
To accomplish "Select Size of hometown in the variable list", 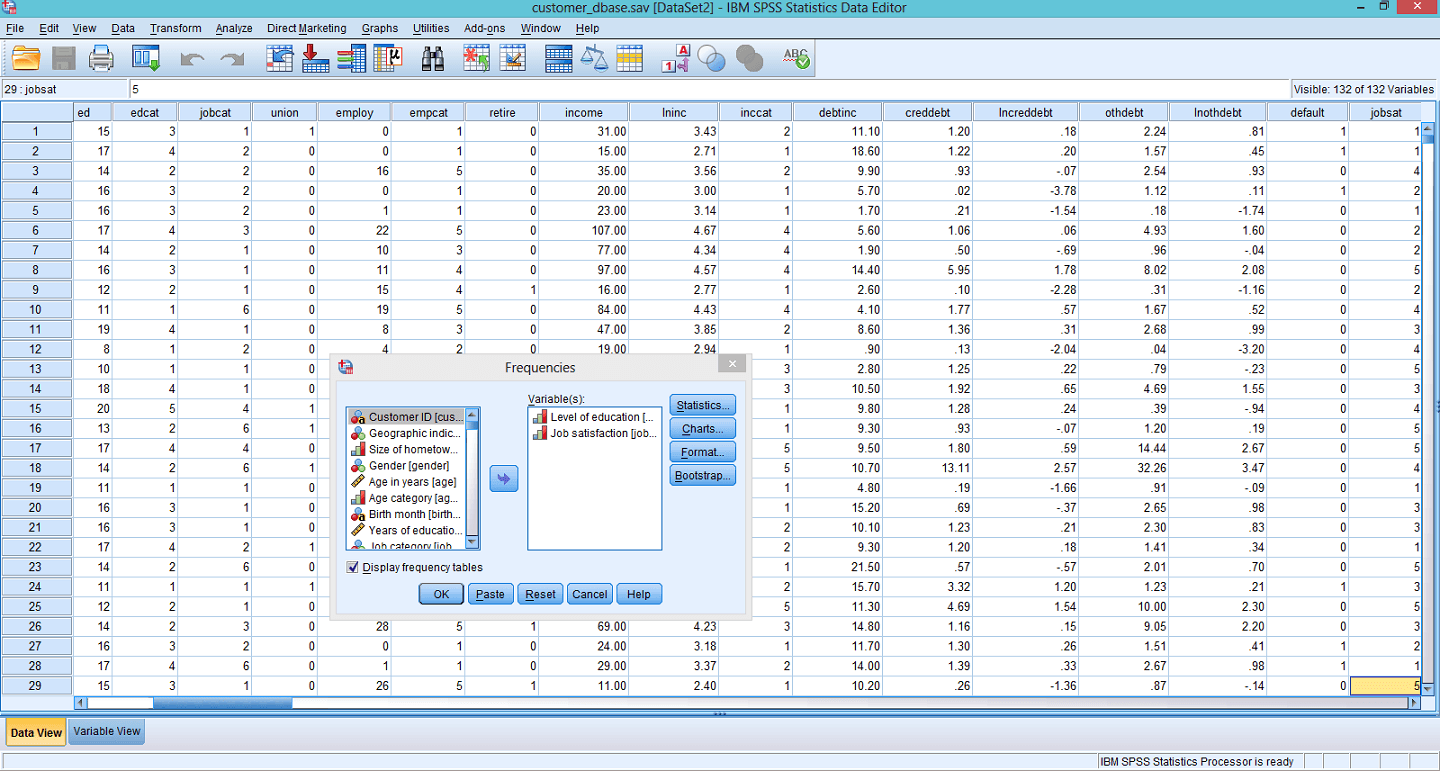I will click(x=407, y=449).
